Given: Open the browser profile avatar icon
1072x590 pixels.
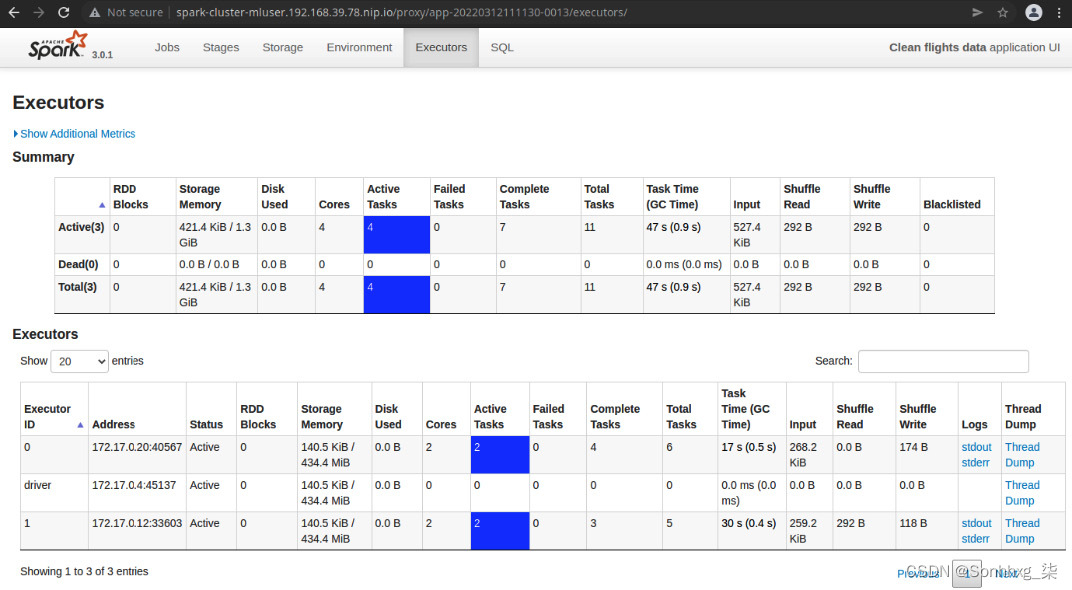Looking at the screenshot, I should coord(1034,12).
